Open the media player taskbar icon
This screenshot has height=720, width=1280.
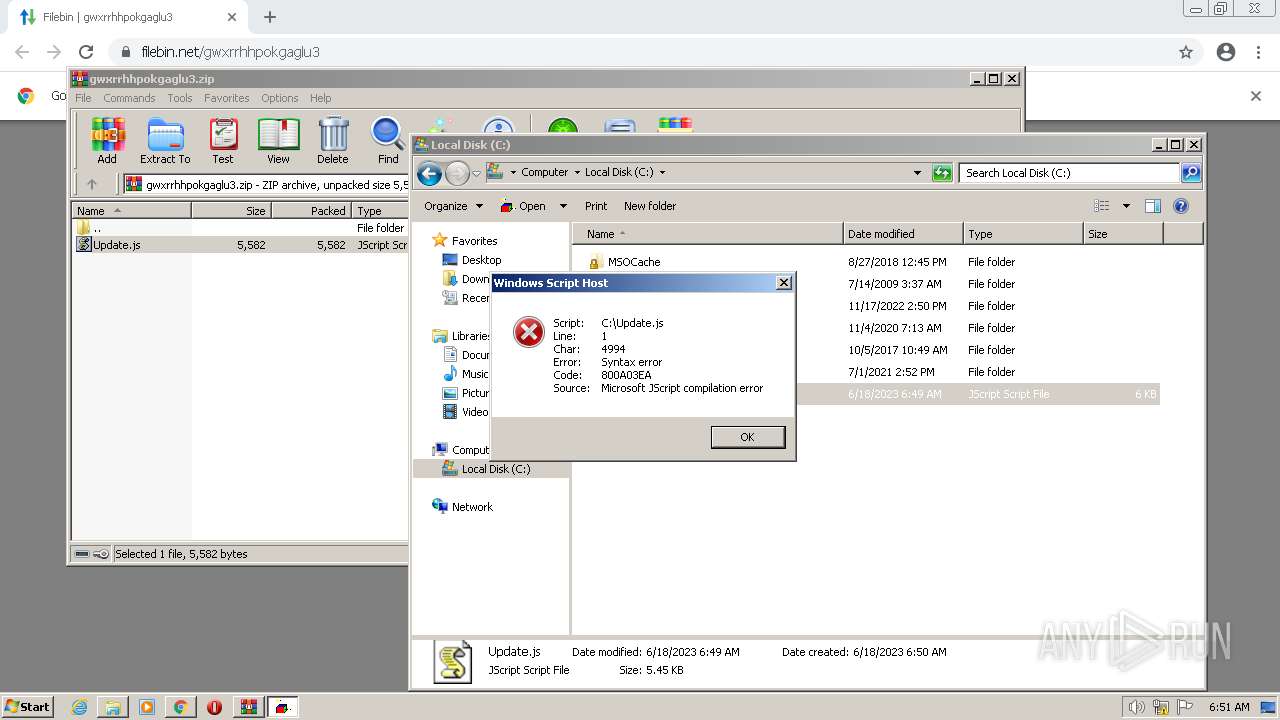(x=147, y=707)
